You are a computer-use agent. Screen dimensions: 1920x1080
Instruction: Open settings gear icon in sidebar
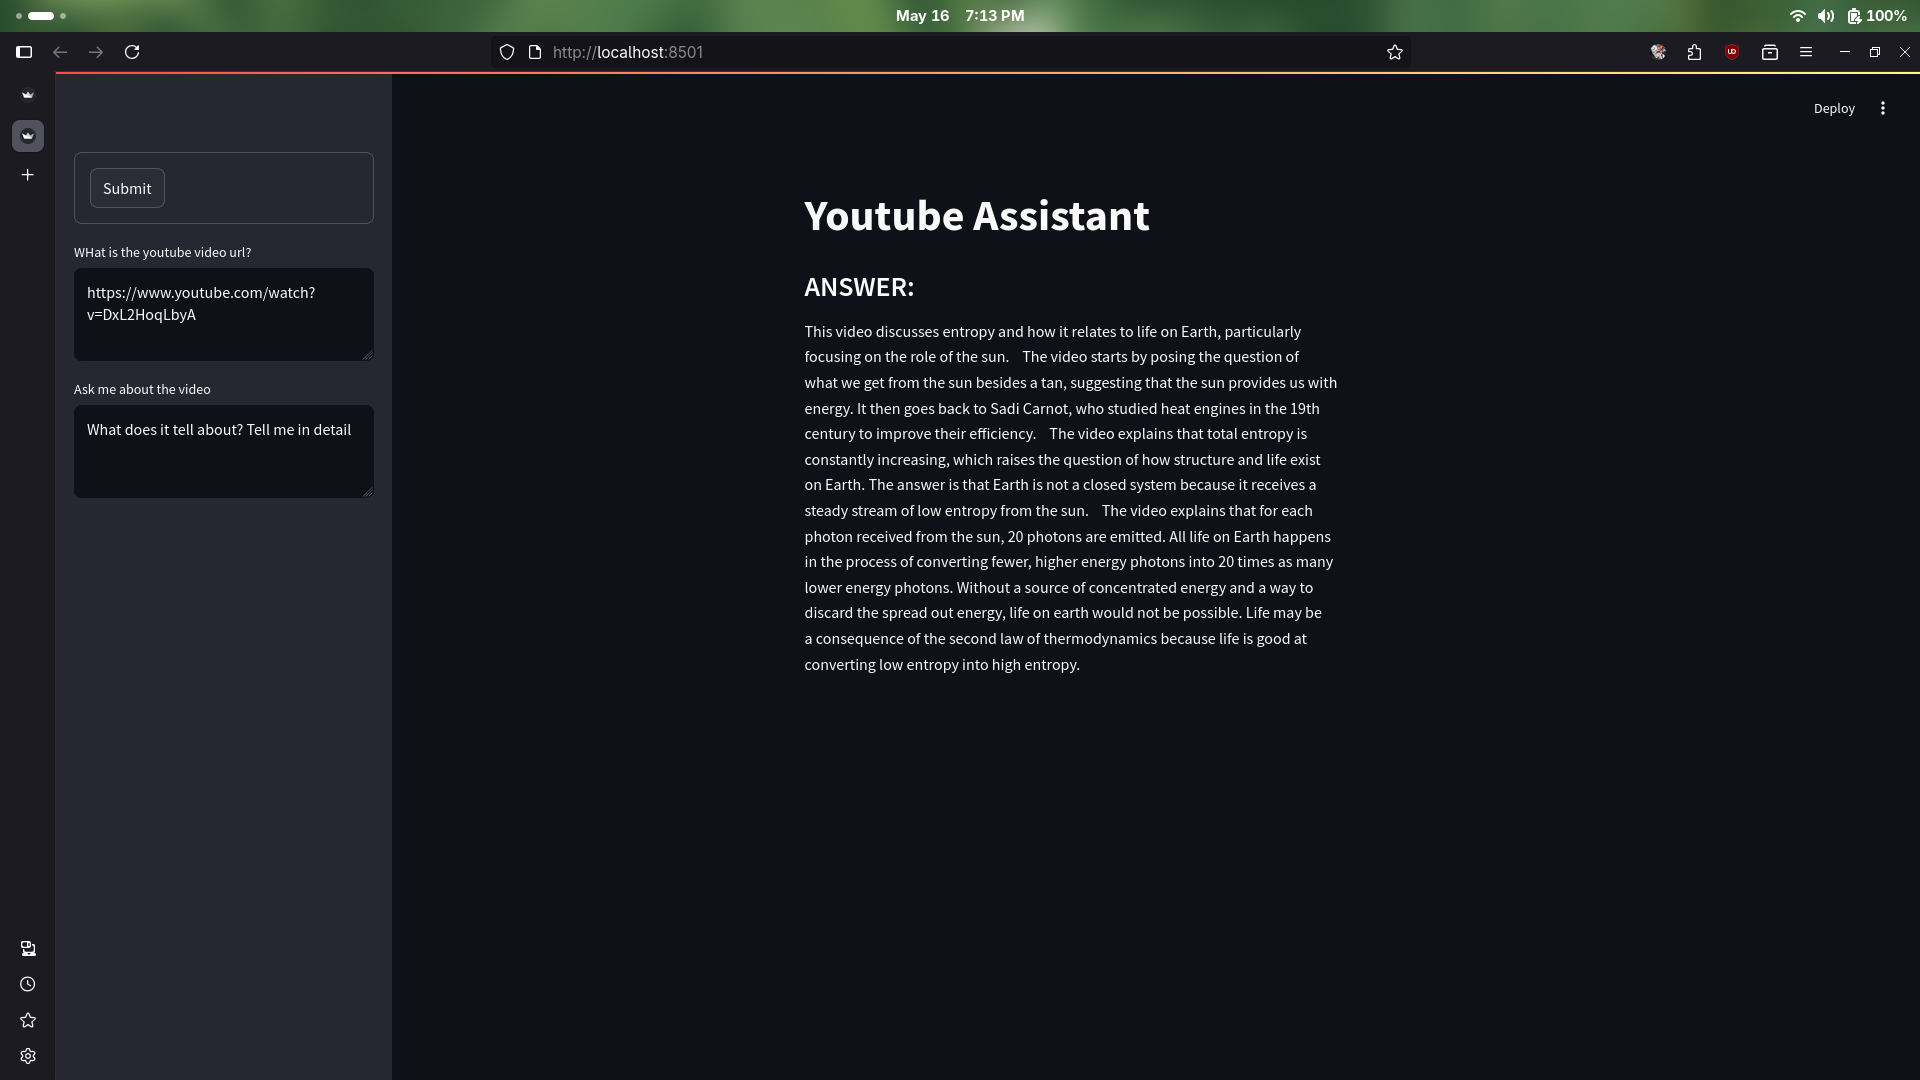(28, 1056)
